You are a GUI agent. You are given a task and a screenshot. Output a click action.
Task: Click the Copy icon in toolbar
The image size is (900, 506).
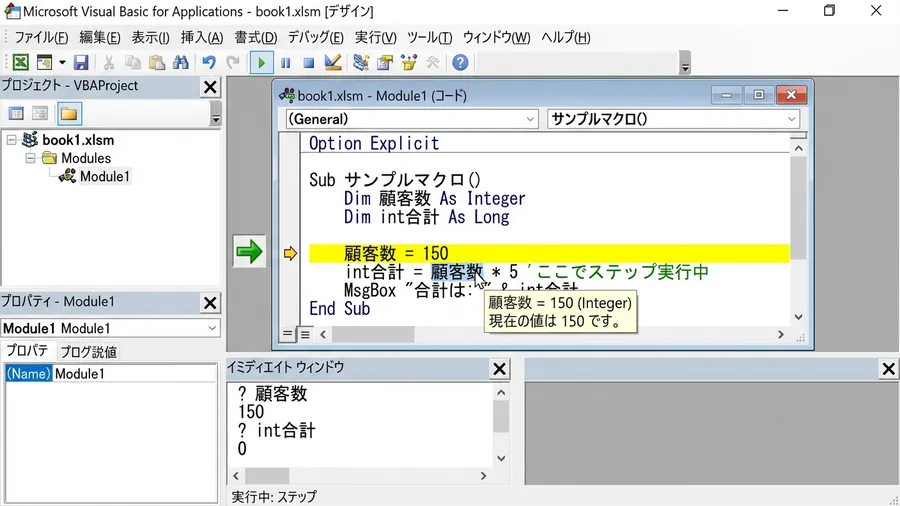[x=133, y=62]
